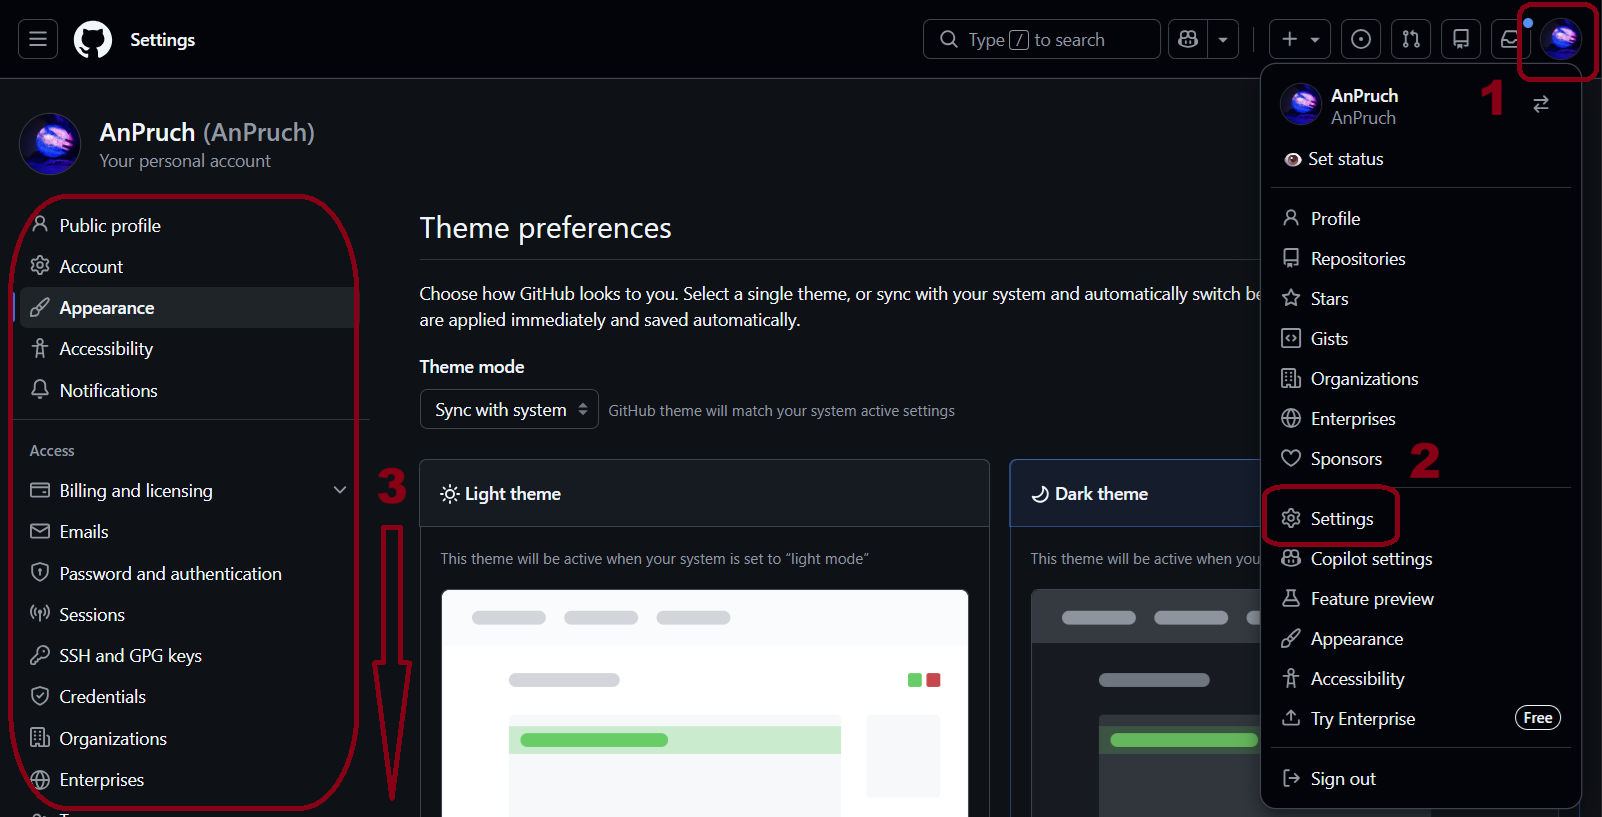The width and height of the screenshot is (1602, 817).
Task: Open Sessions in settings sidebar
Action: [187, 614]
